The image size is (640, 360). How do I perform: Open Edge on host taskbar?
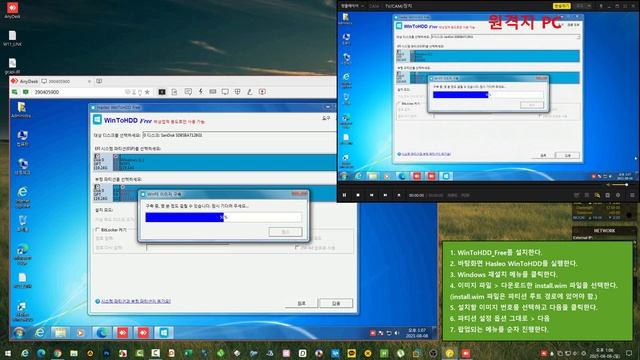pyautogui.click(x=41, y=353)
